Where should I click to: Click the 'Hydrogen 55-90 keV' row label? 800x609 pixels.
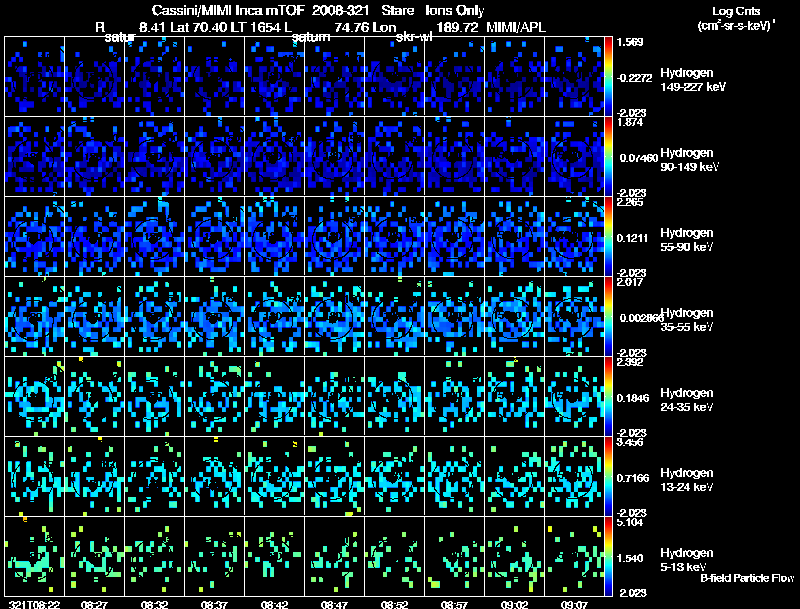pyautogui.click(x=687, y=240)
